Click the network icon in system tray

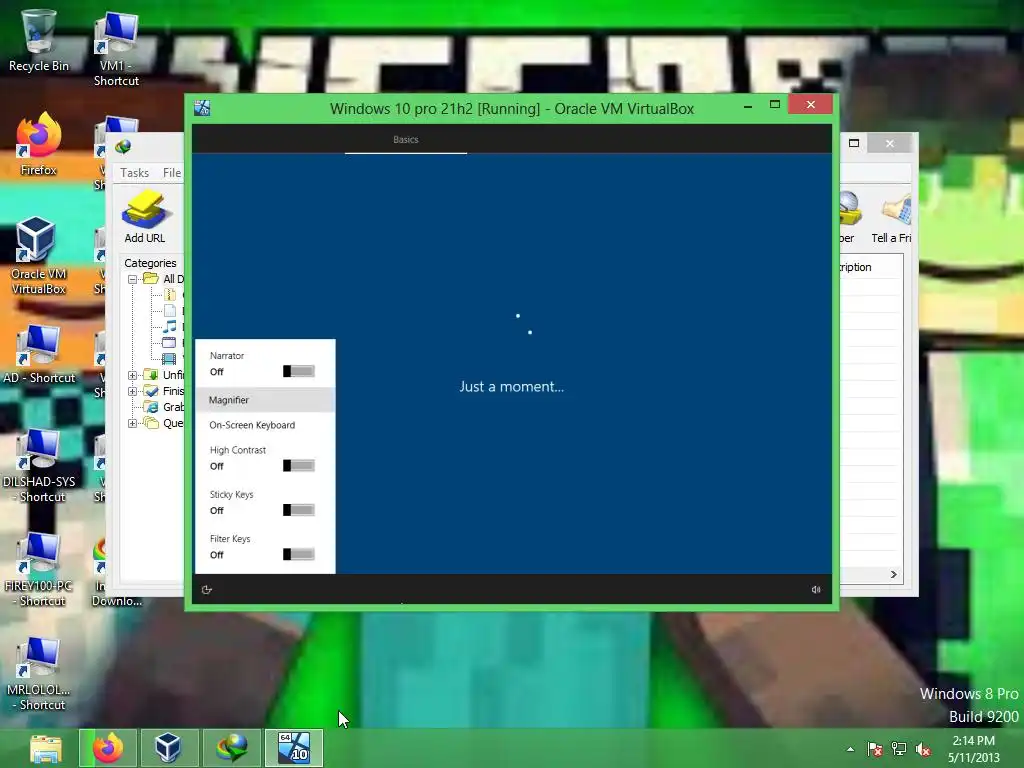[x=899, y=749]
